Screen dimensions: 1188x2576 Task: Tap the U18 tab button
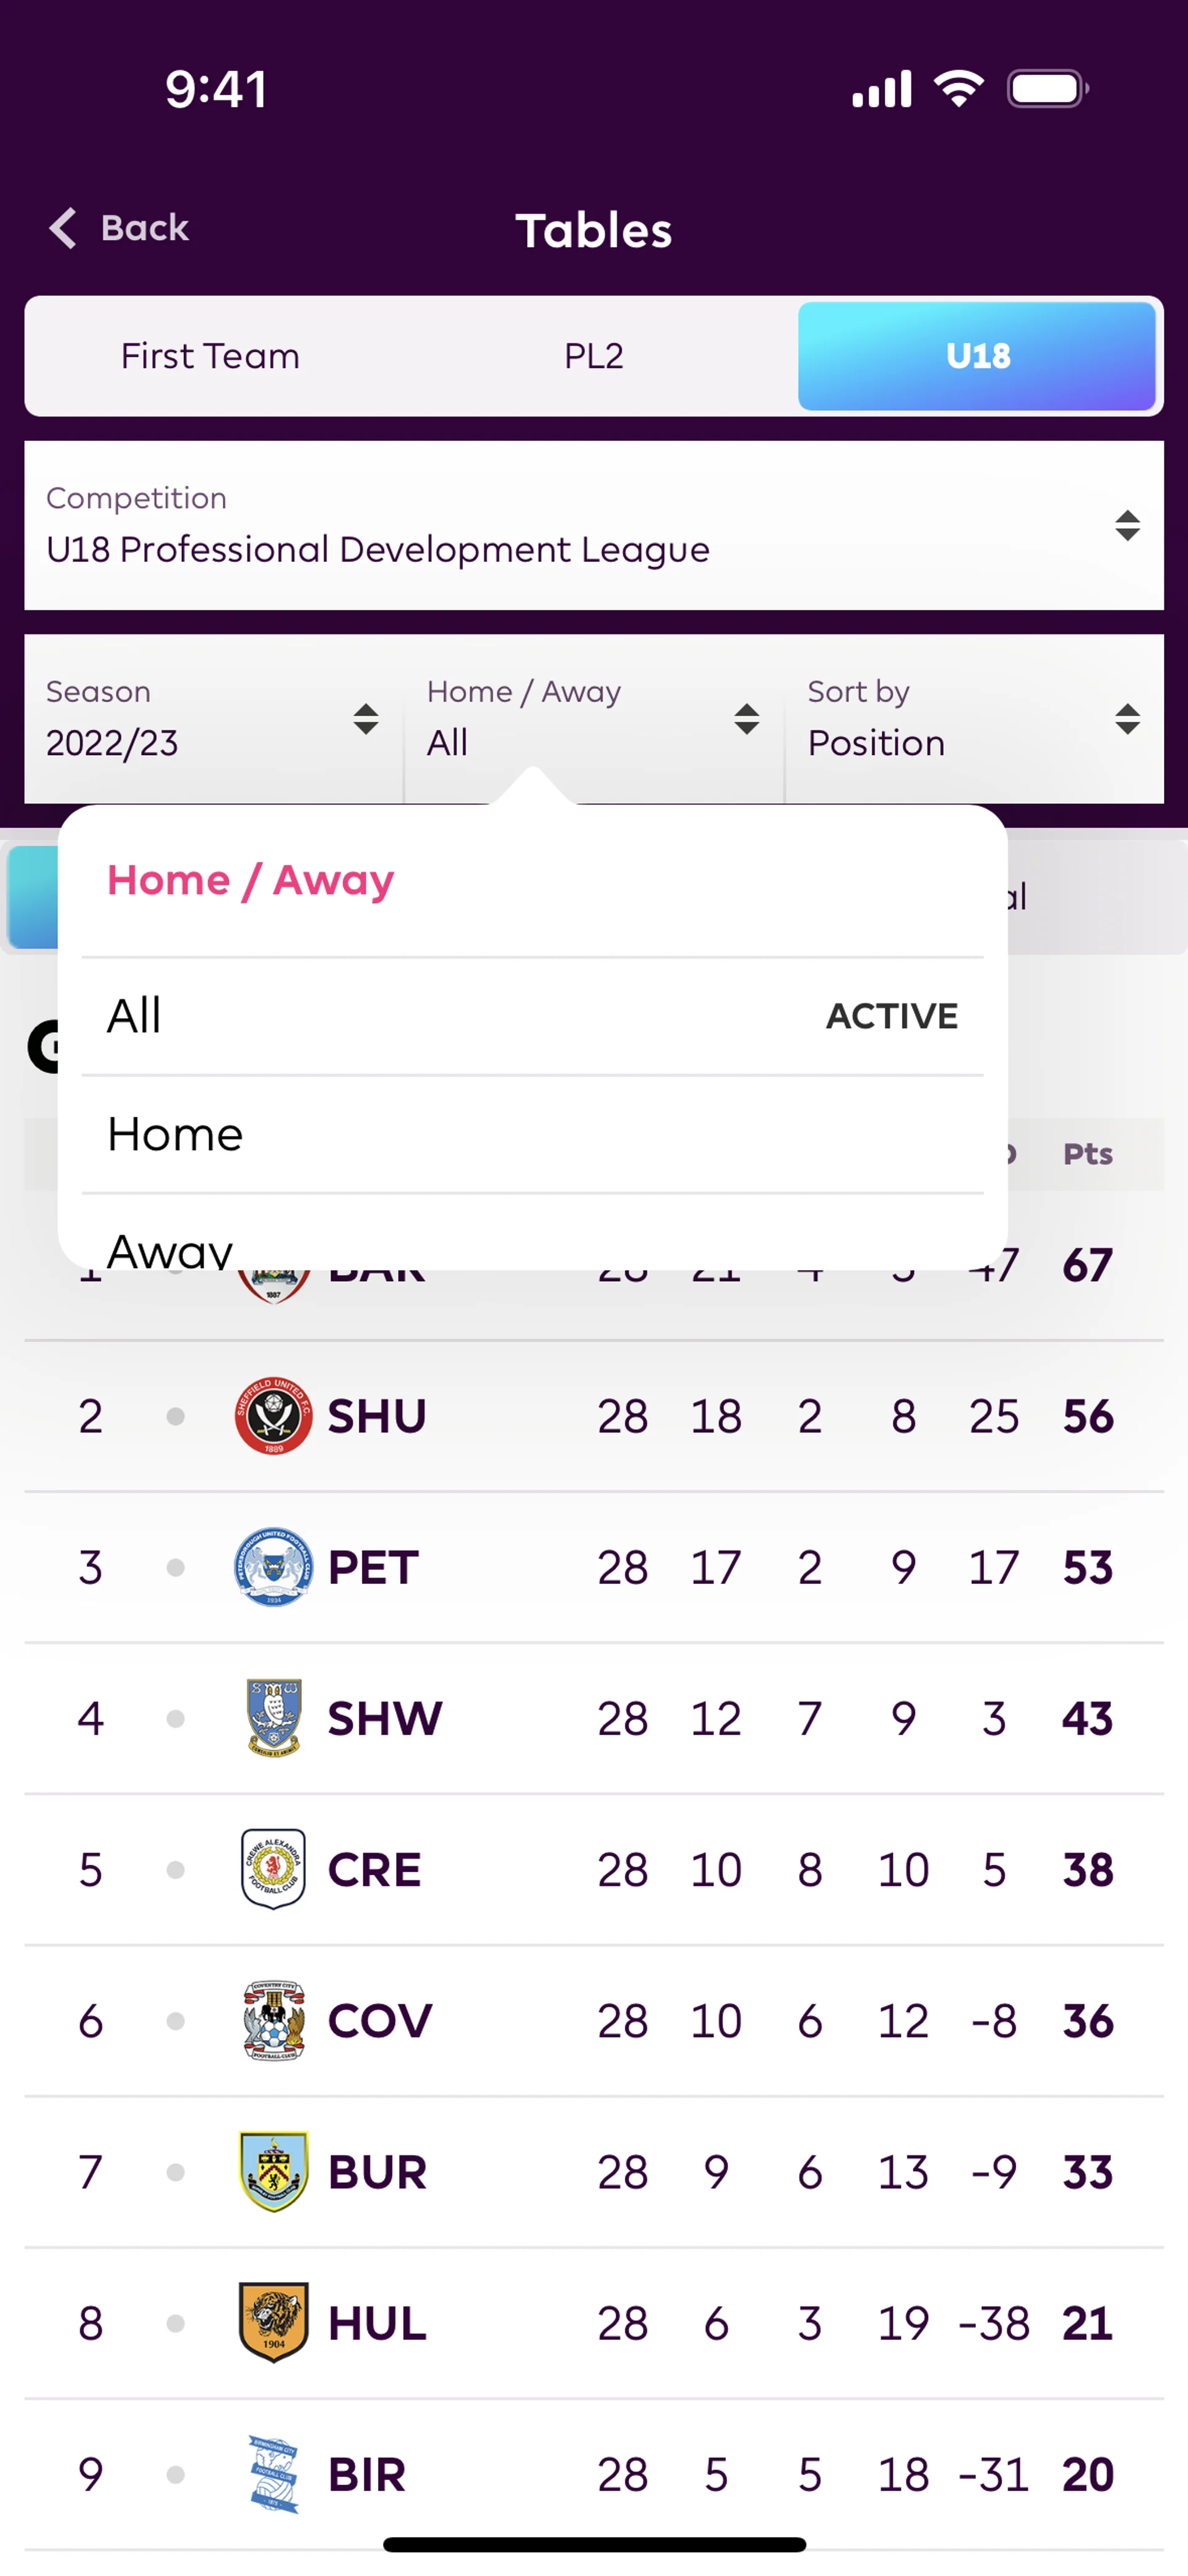(977, 356)
